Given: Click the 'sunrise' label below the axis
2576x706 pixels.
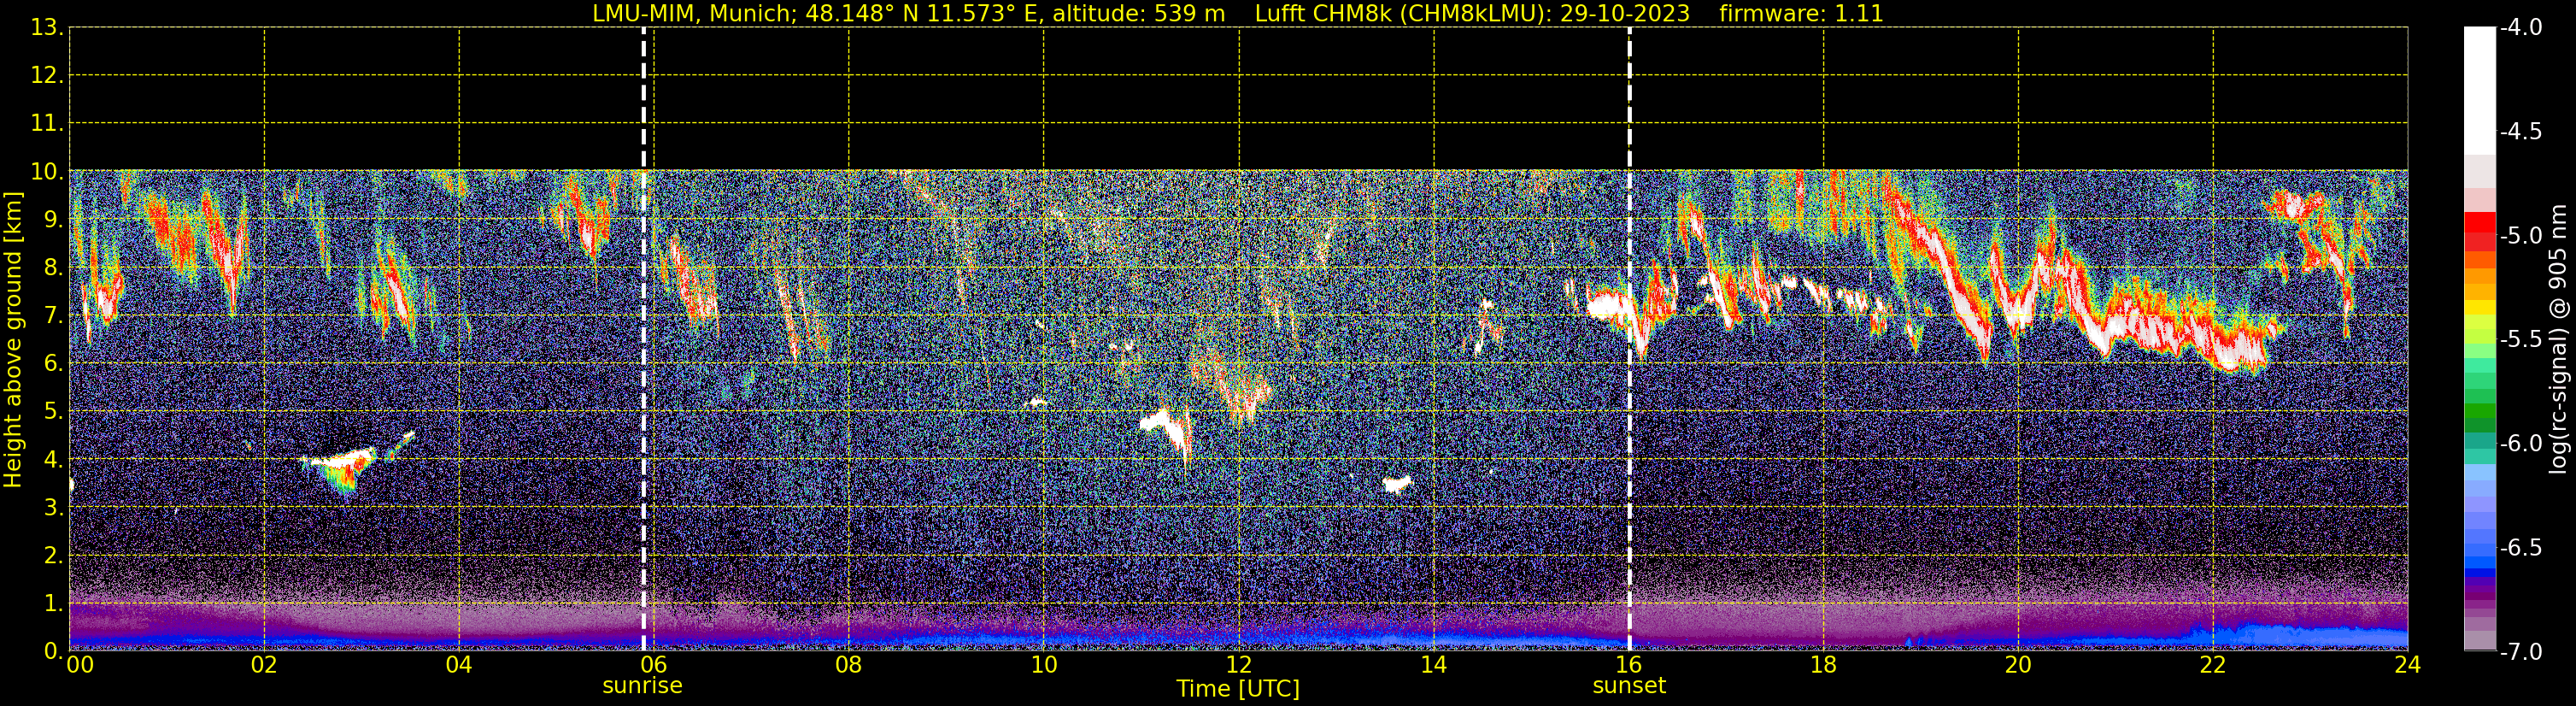Looking at the screenshot, I should click(x=642, y=686).
